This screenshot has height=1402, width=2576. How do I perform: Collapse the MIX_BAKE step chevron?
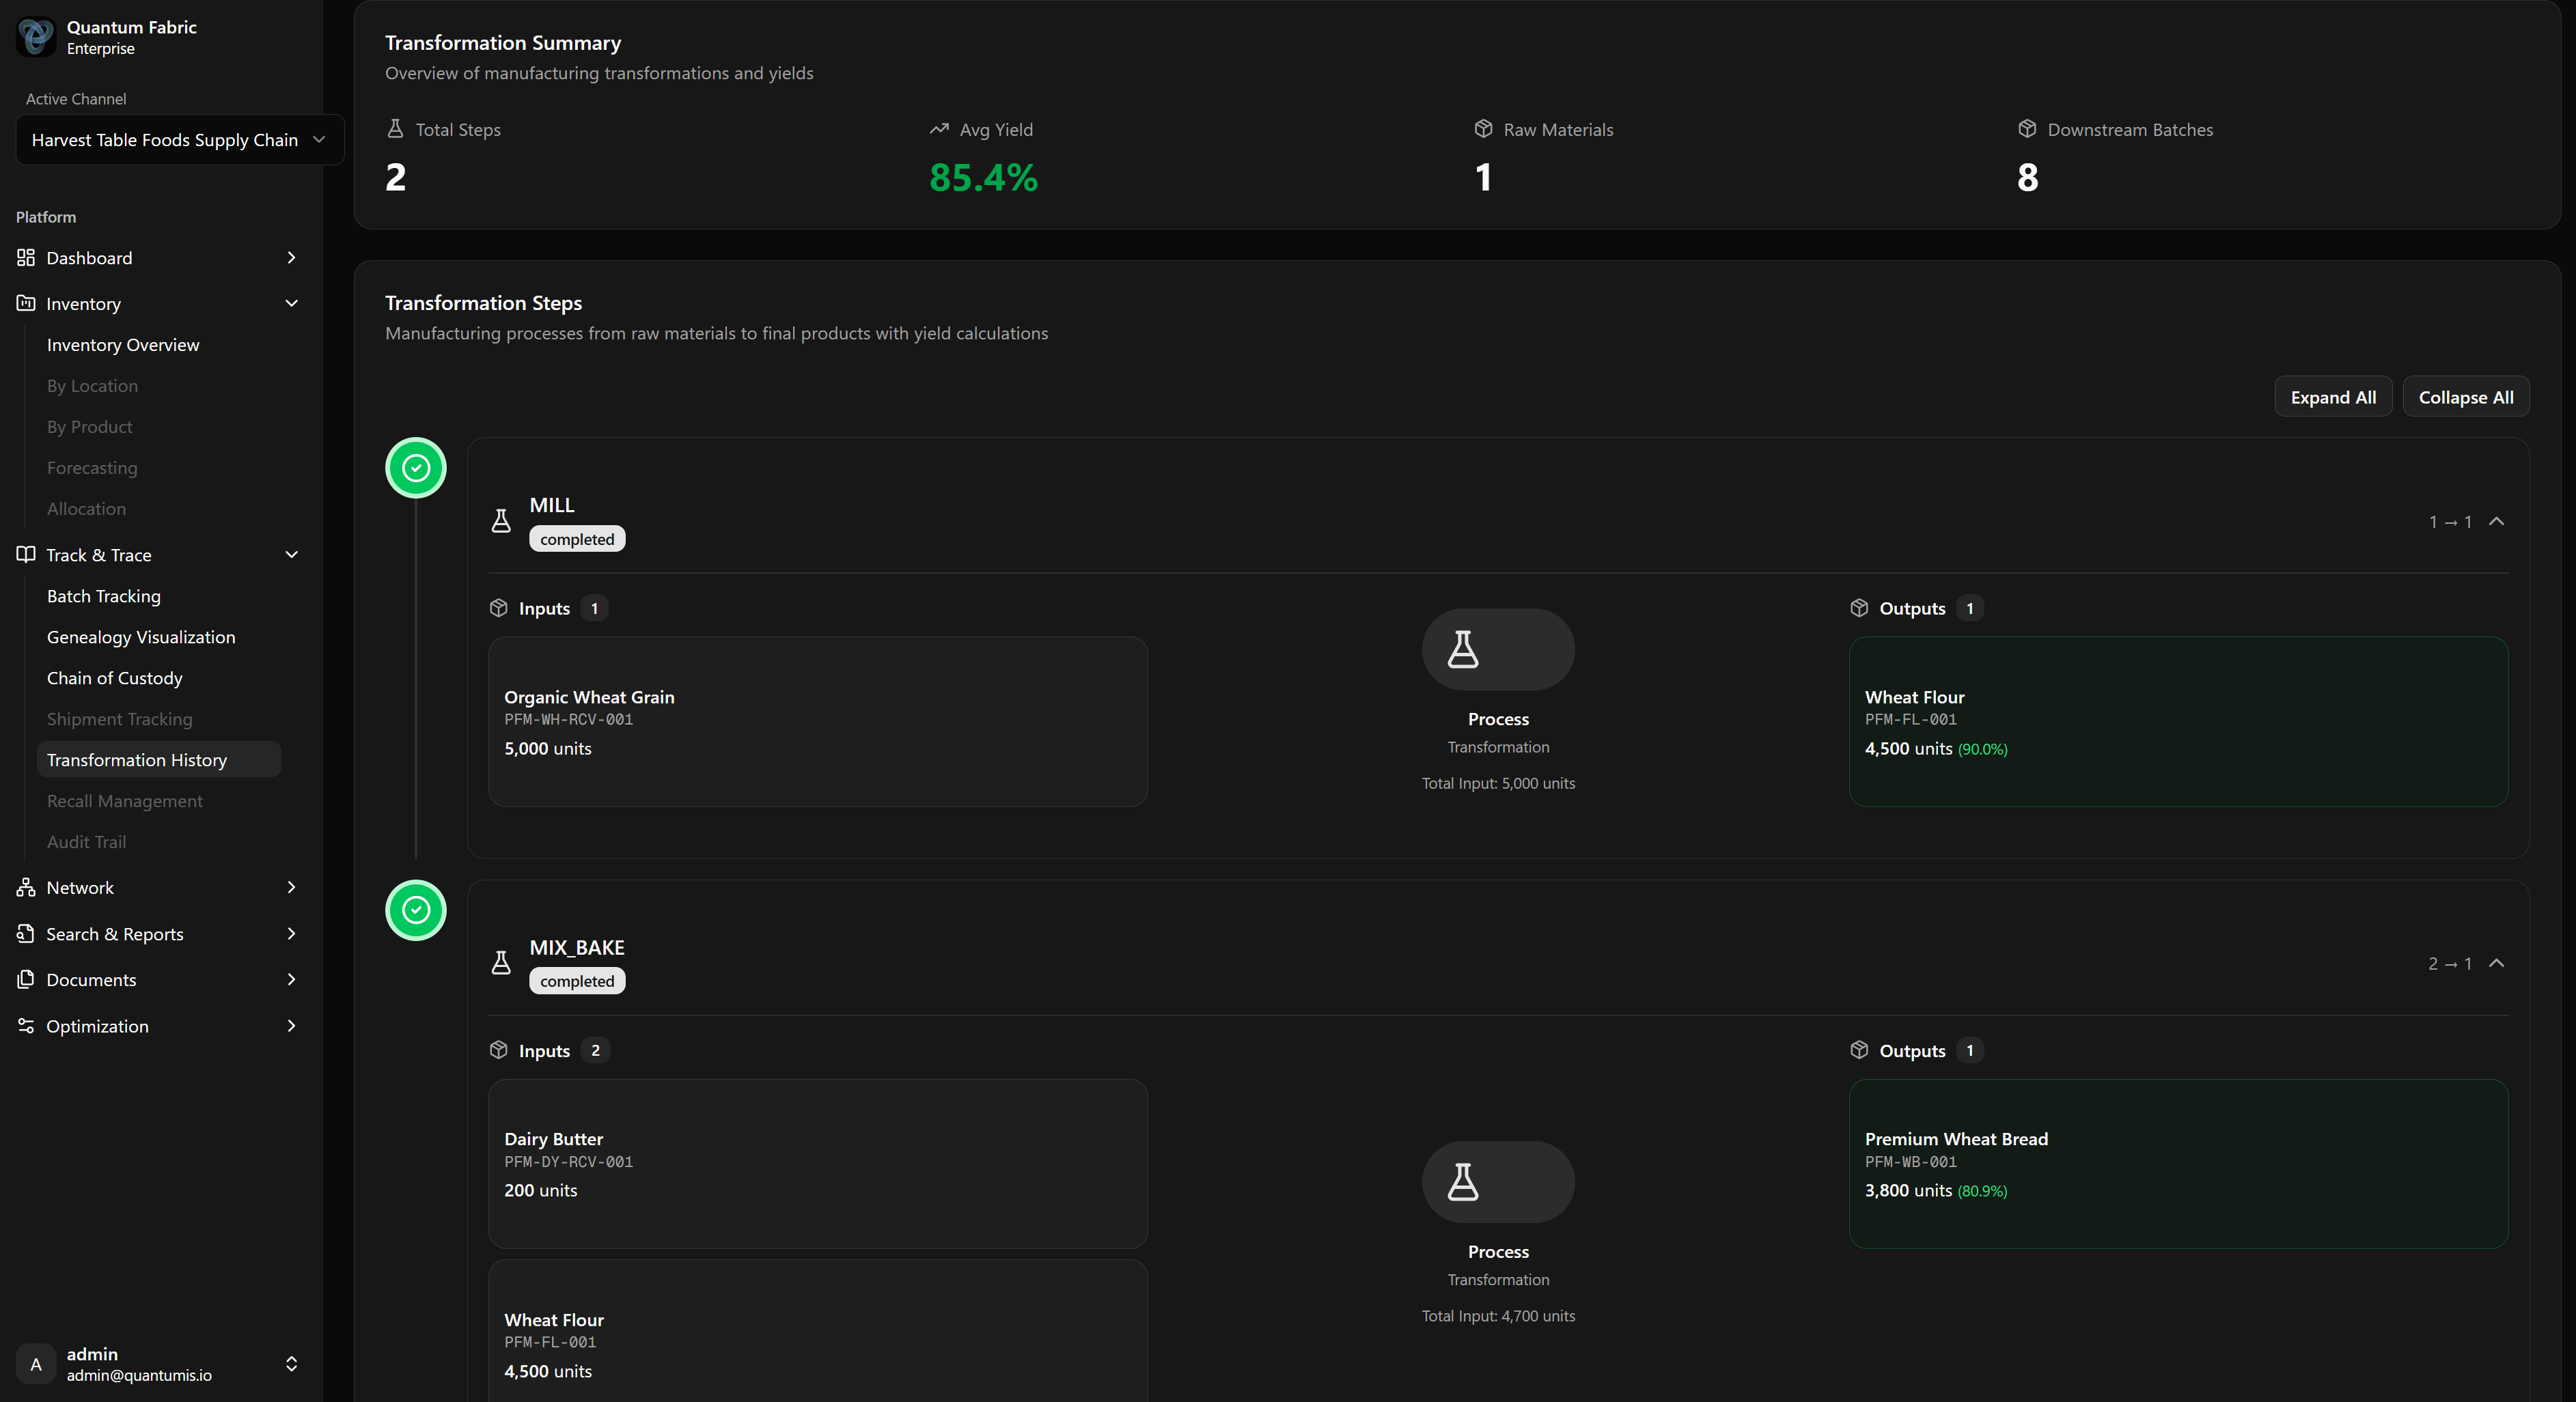[2496, 963]
